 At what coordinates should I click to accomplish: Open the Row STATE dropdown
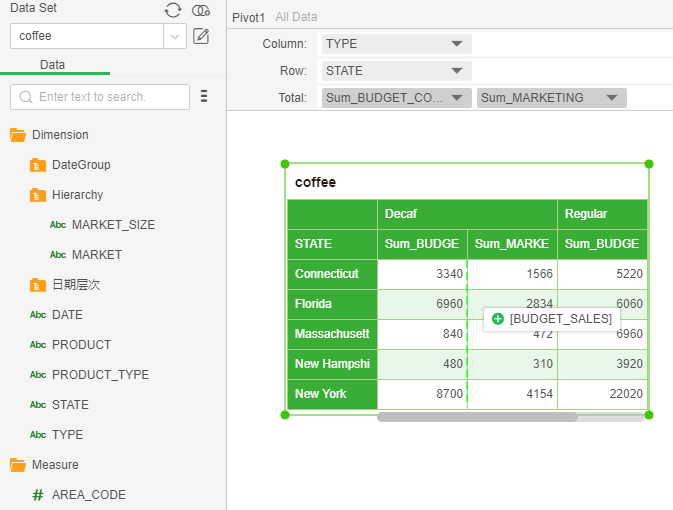pos(457,71)
